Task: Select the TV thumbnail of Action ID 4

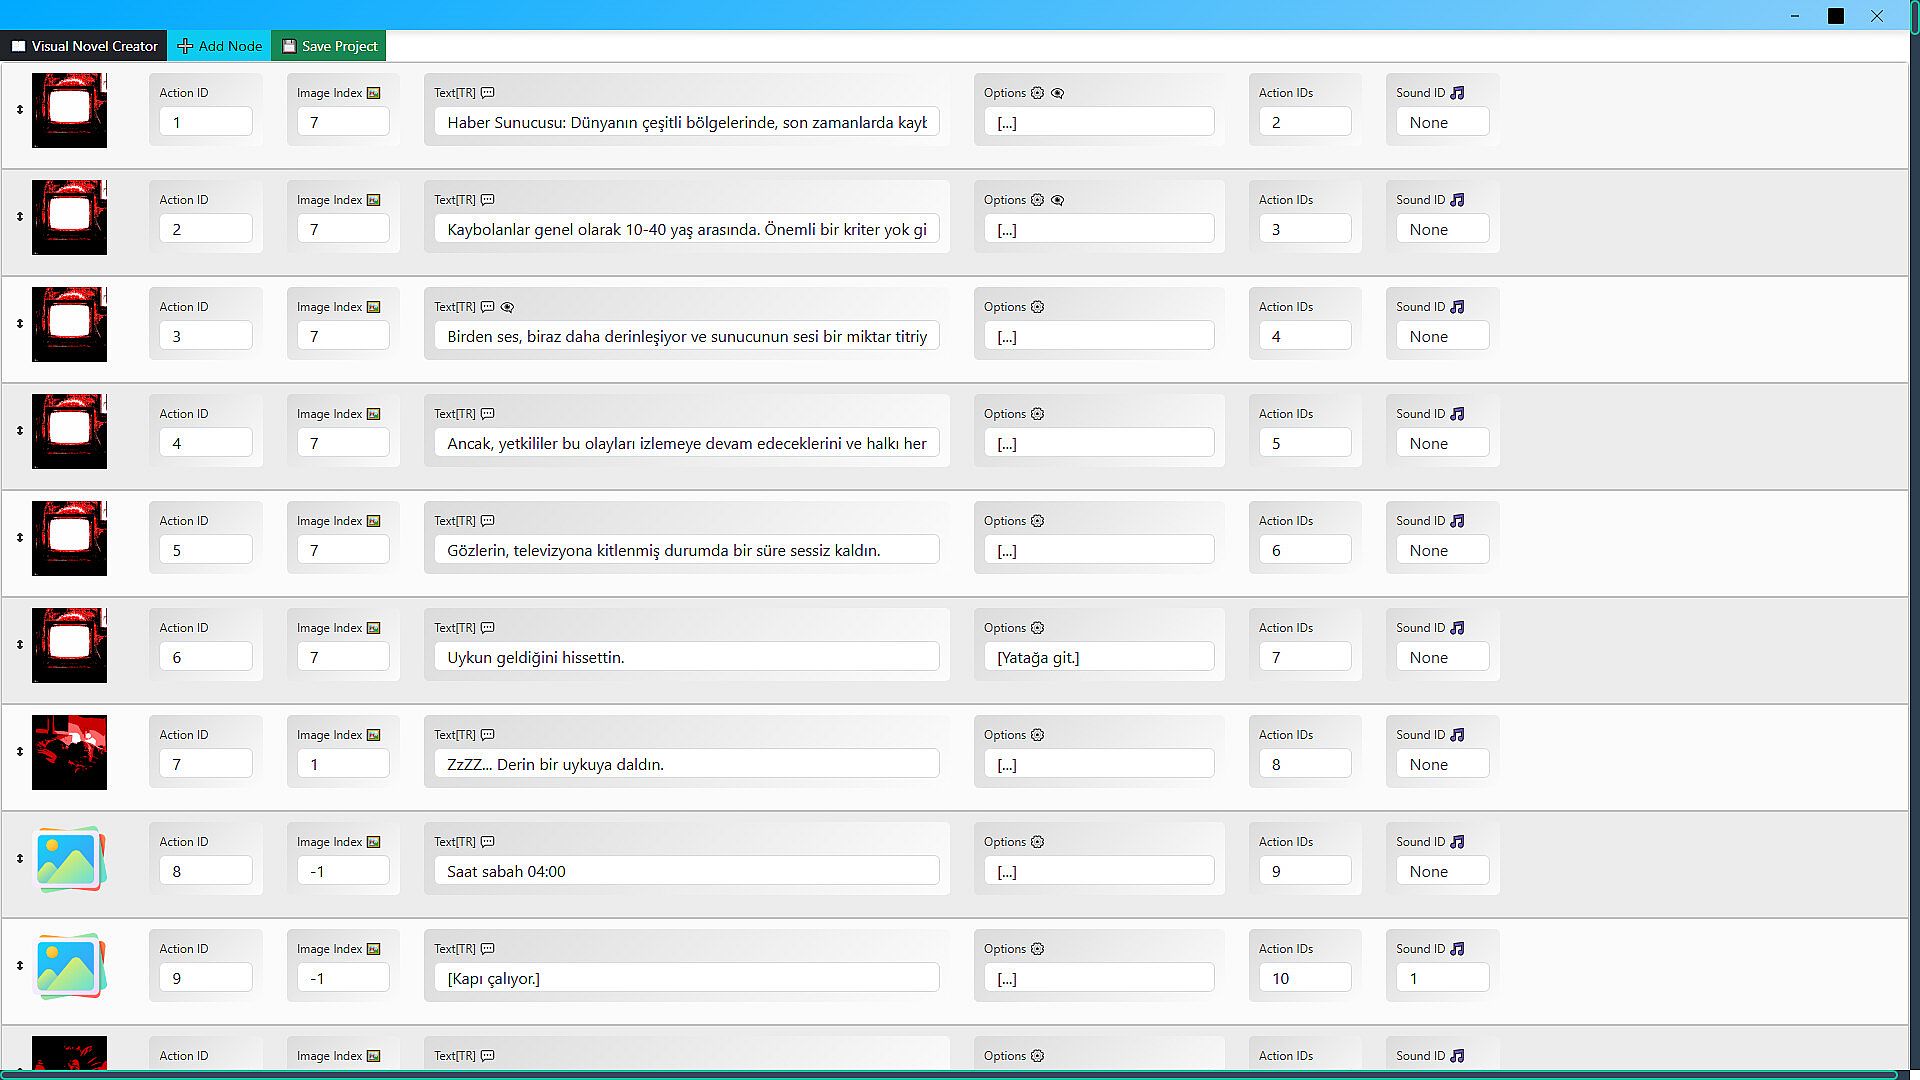Action: point(69,431)
